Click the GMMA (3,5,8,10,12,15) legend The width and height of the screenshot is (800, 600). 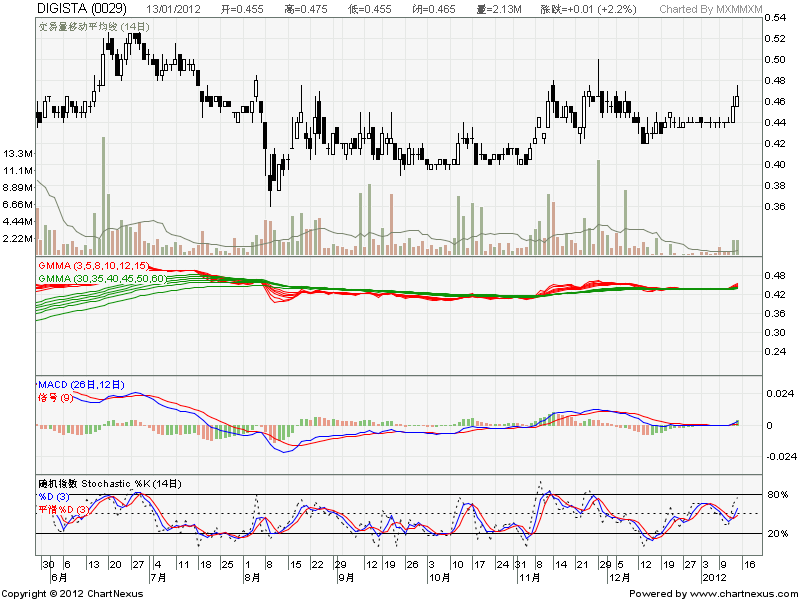coord(92,265)
